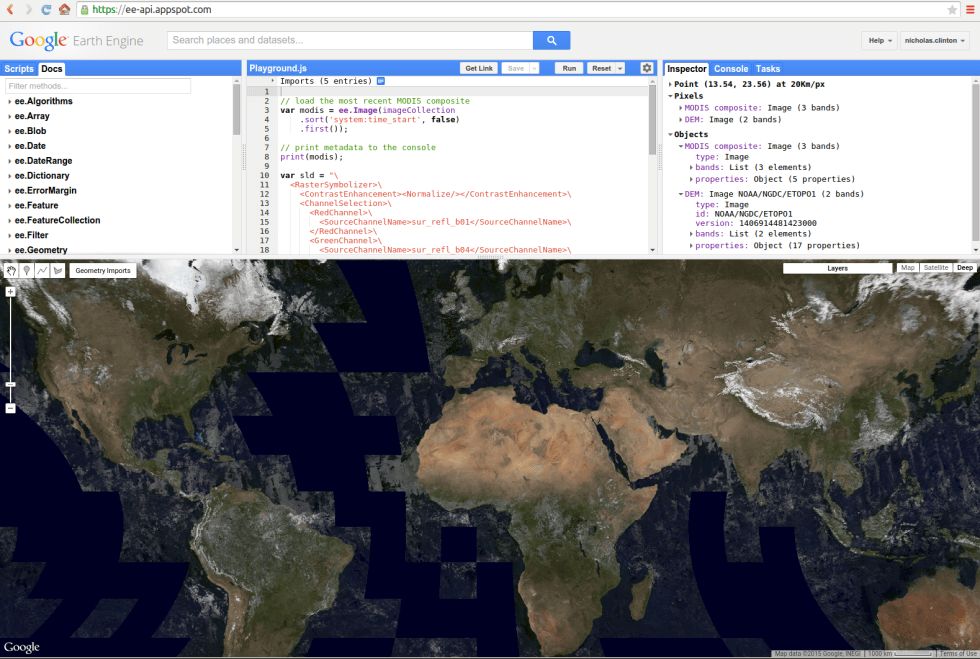The height and width of the screenshot is (659, 980).
Task: Select the line drawing tool
Action: 42,269
